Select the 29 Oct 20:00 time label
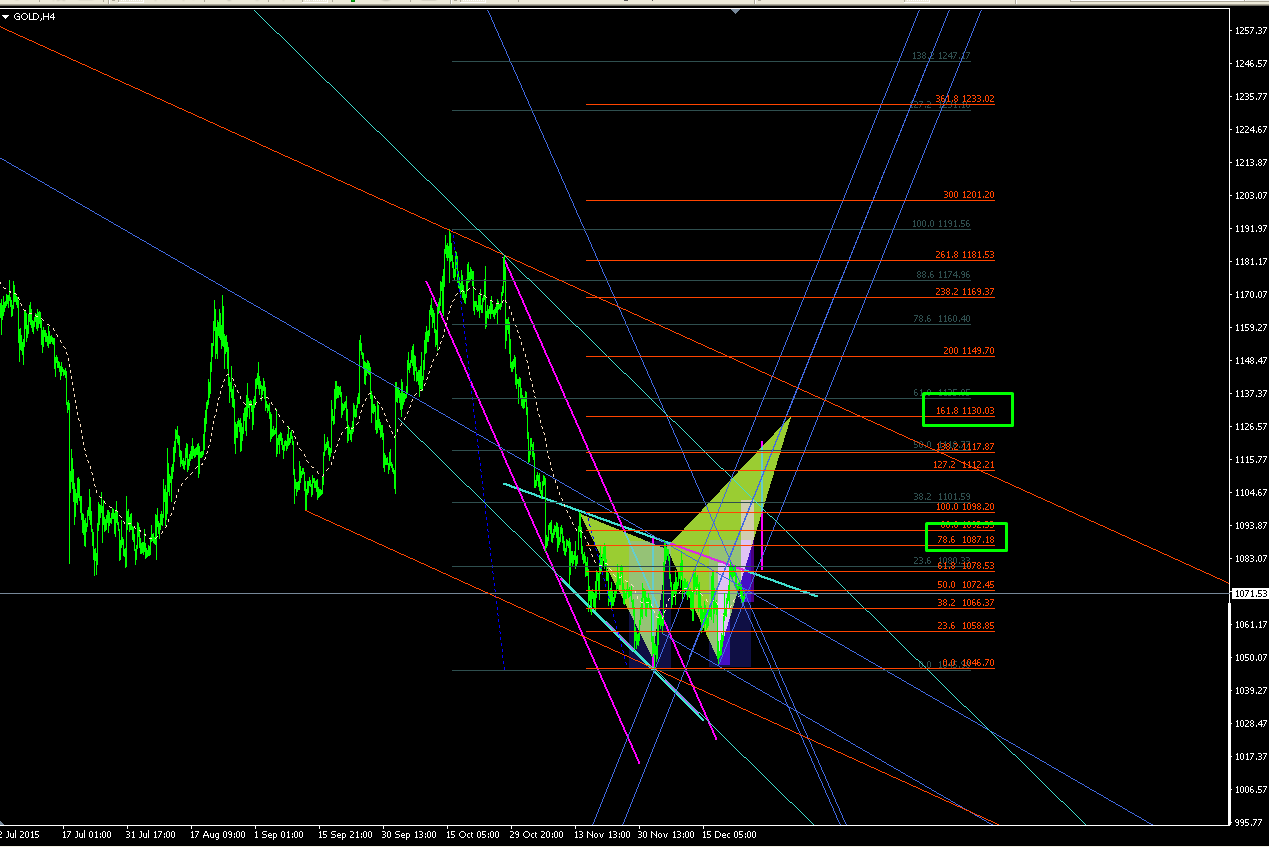Image resolution: width=1269 pixels, height=848 pixels. (x=535, y=833)
